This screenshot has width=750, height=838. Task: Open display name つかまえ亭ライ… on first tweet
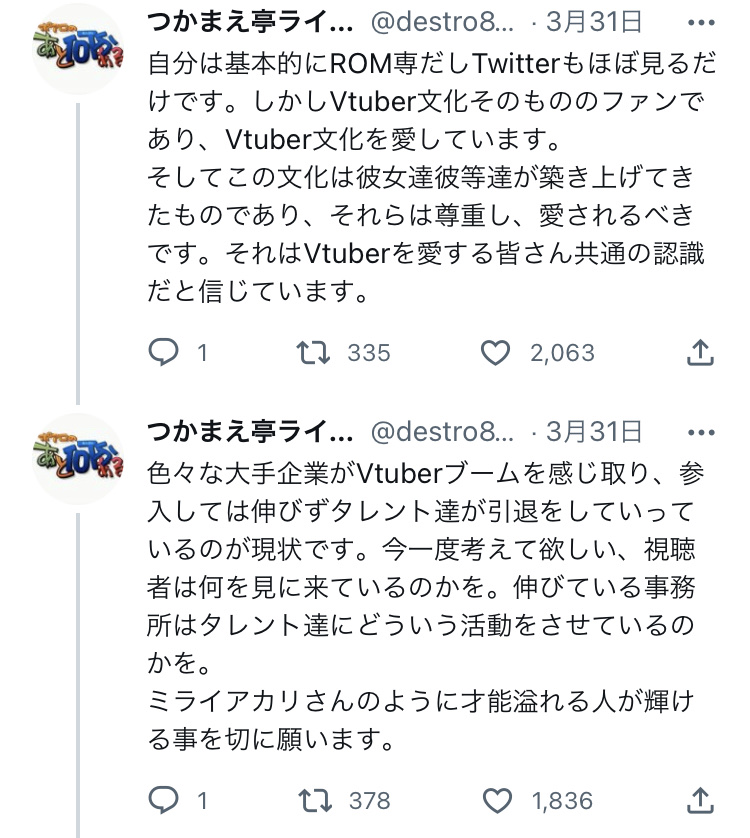[250, 22]
